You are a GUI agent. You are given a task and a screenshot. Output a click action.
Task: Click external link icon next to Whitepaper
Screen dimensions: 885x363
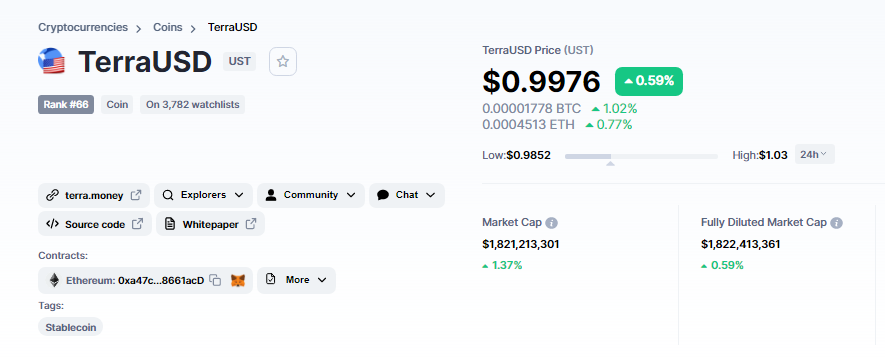pyautogui.click(x=251, y=224)
